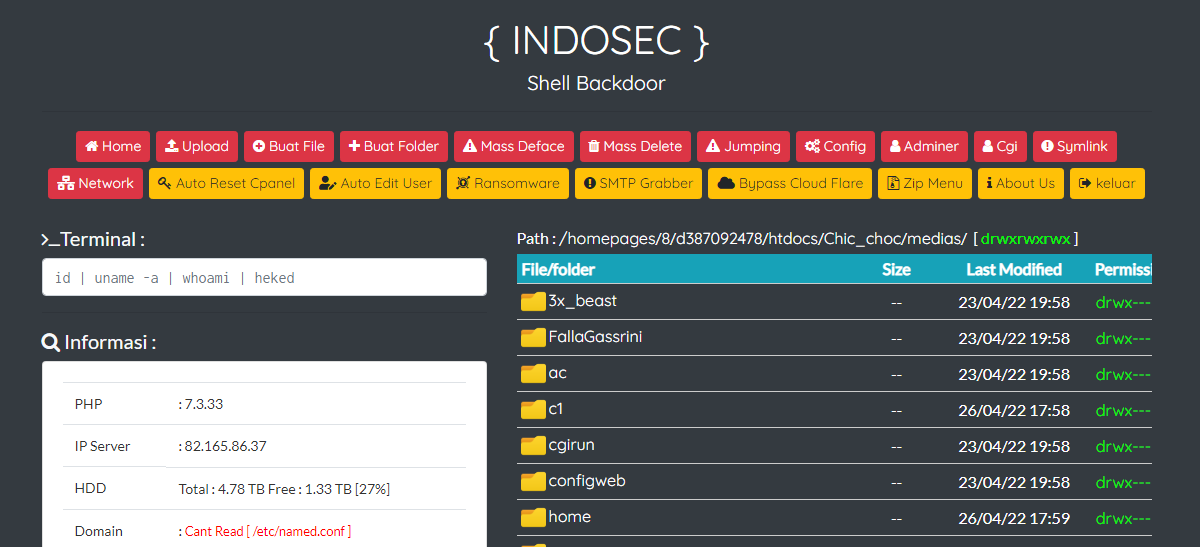The height and width of the screenshot is (547, 1200).
Task: Open the Config menu button
Action: point(836,146)
